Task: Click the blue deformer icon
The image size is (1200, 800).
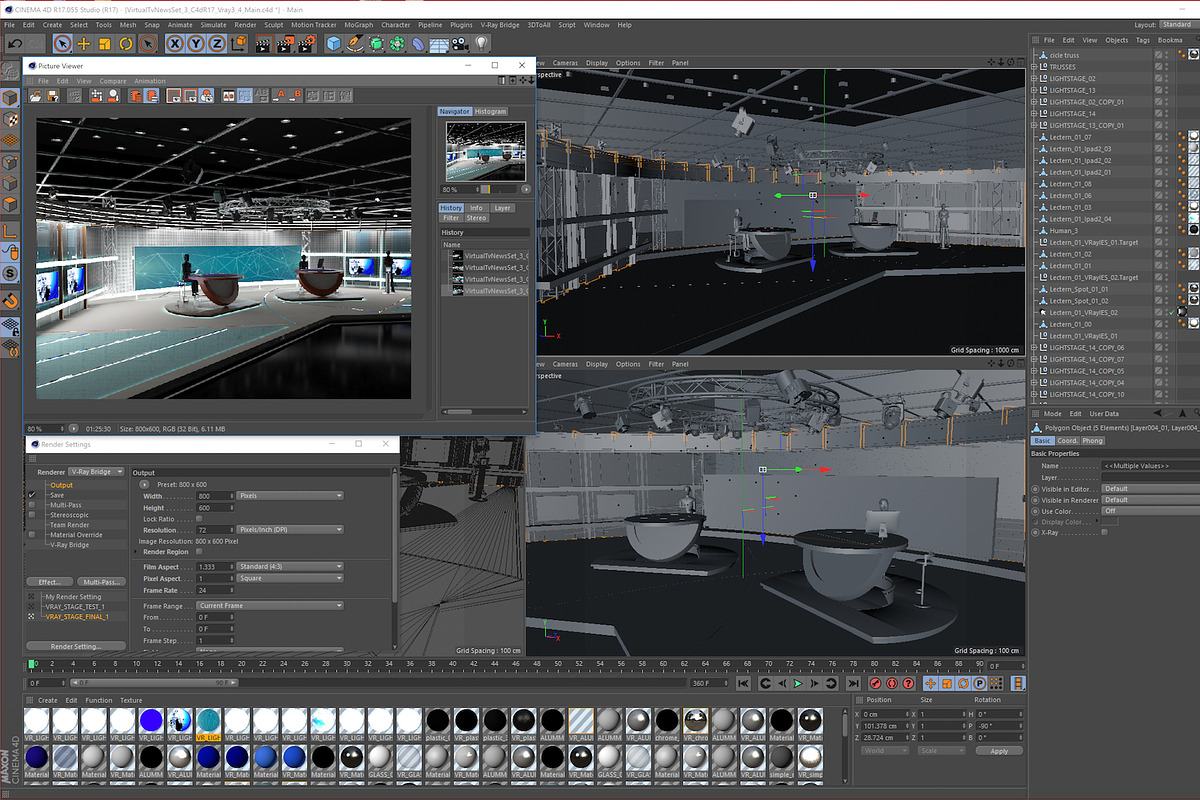Action: tap(418, 43)
